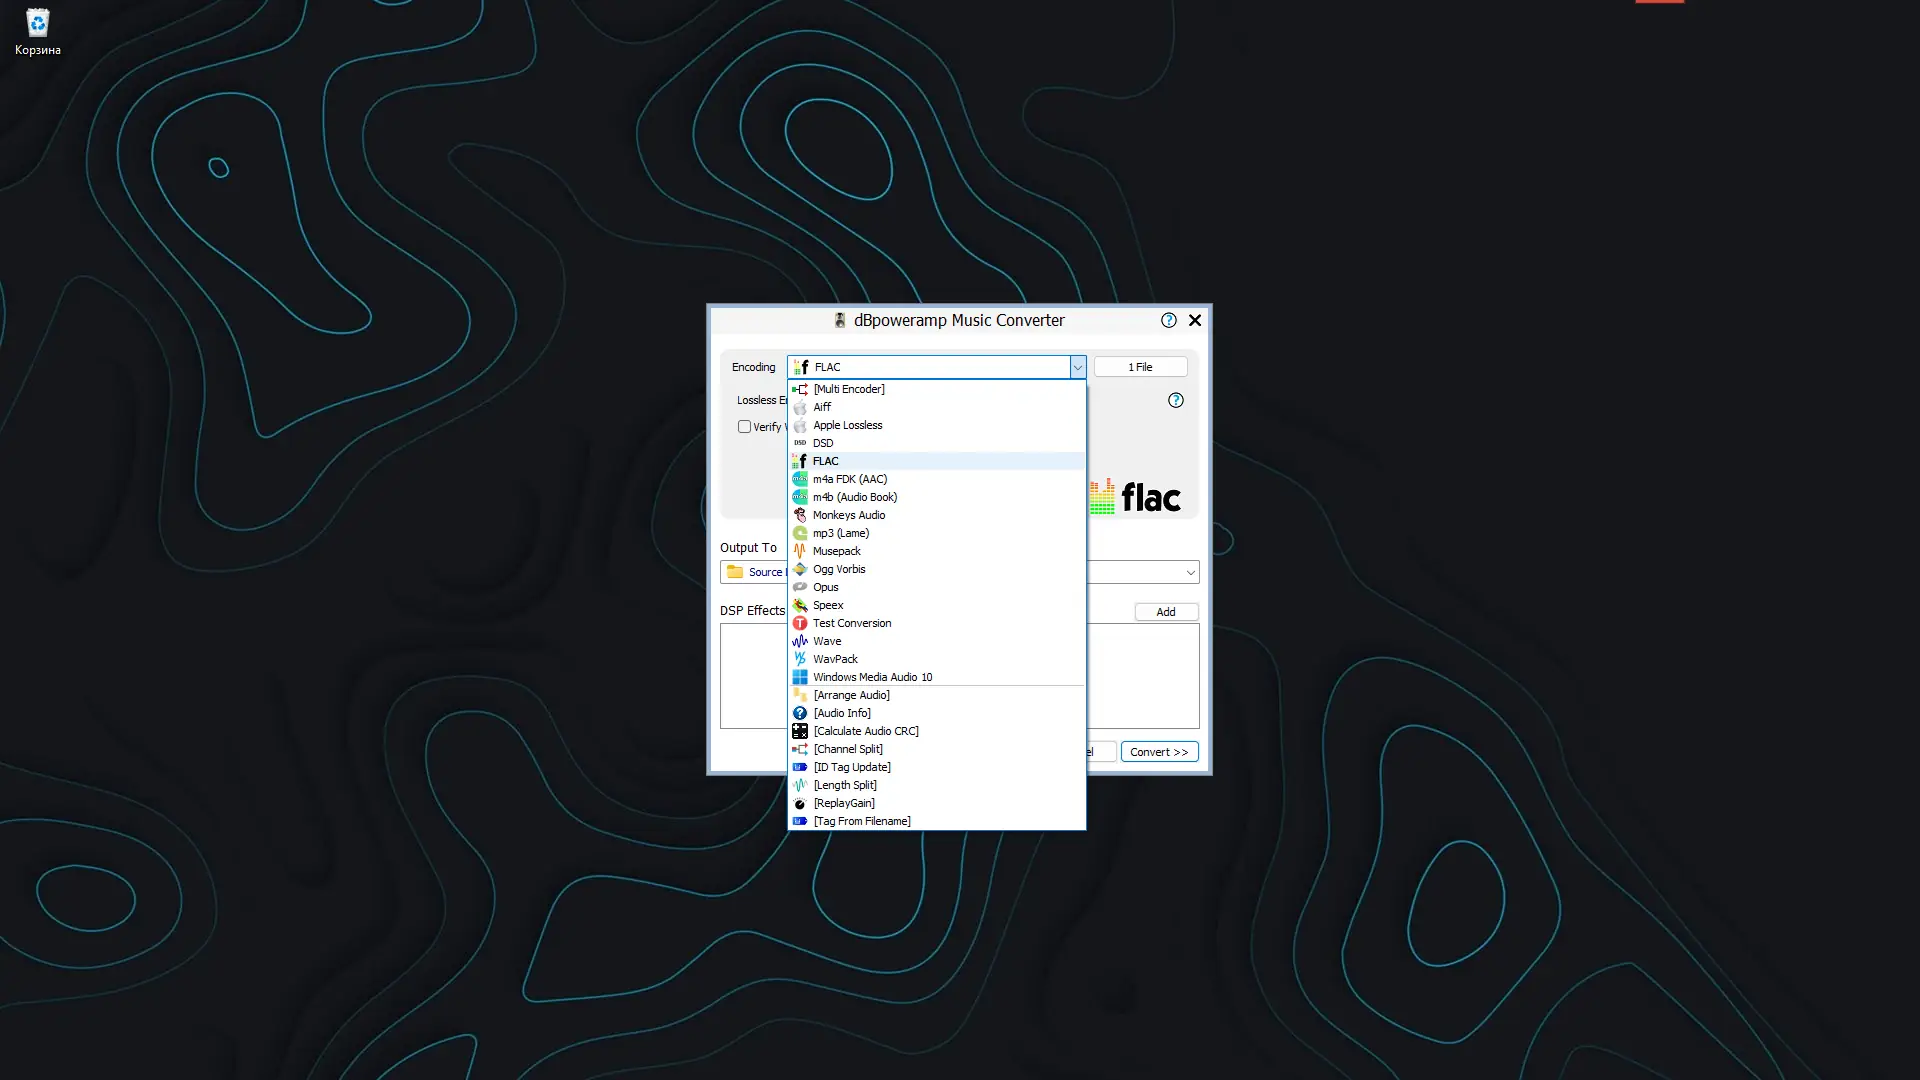Pick Apple Lossless from the list
This screenshot has width=1920, height=1080.
coord(847,425)
